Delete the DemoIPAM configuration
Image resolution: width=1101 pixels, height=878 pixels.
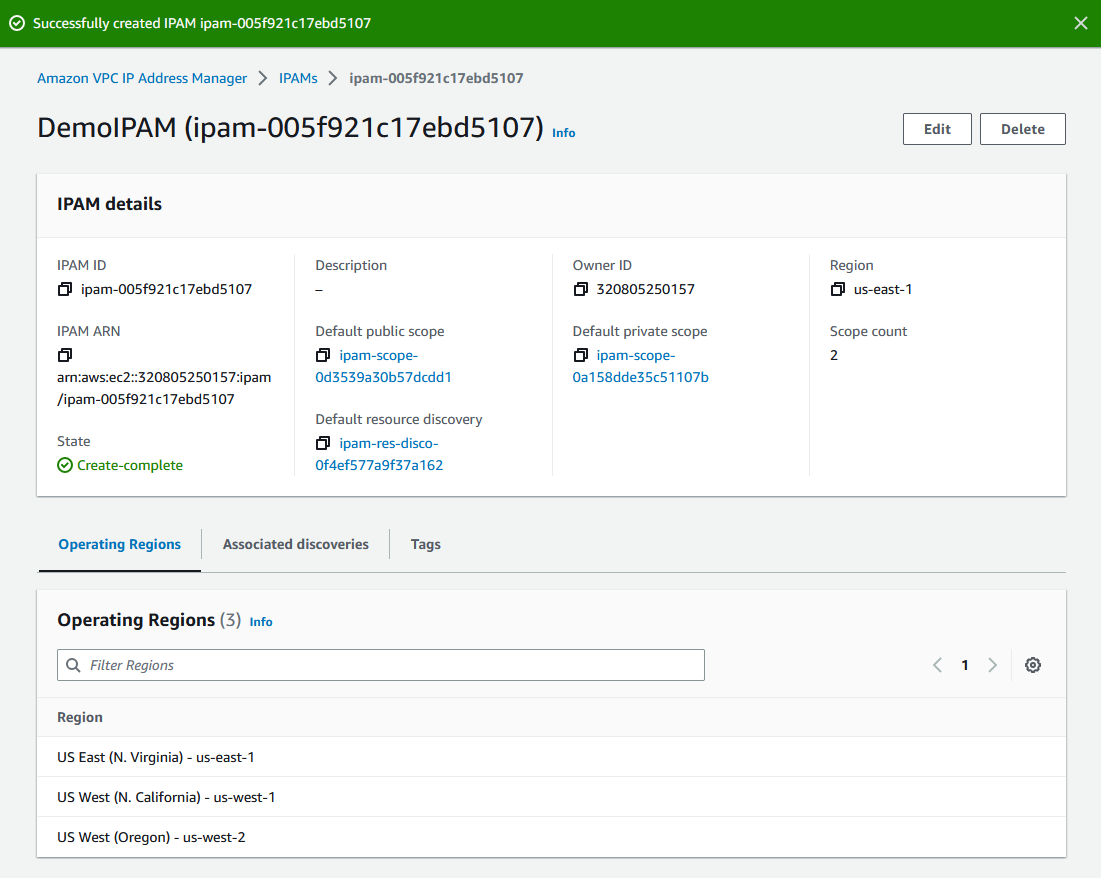click(x=1022, y=128)
